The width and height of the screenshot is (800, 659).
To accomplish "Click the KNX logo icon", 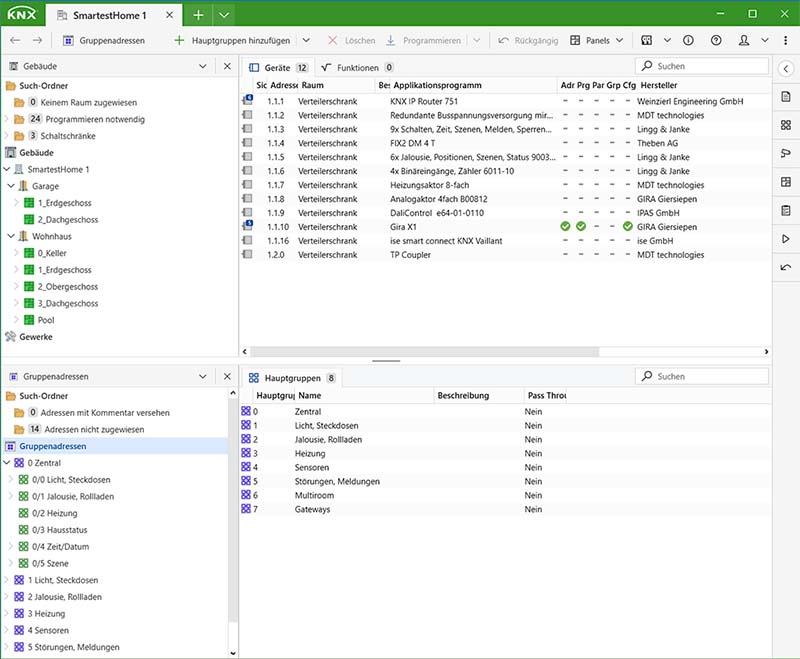I will [21, 14].
